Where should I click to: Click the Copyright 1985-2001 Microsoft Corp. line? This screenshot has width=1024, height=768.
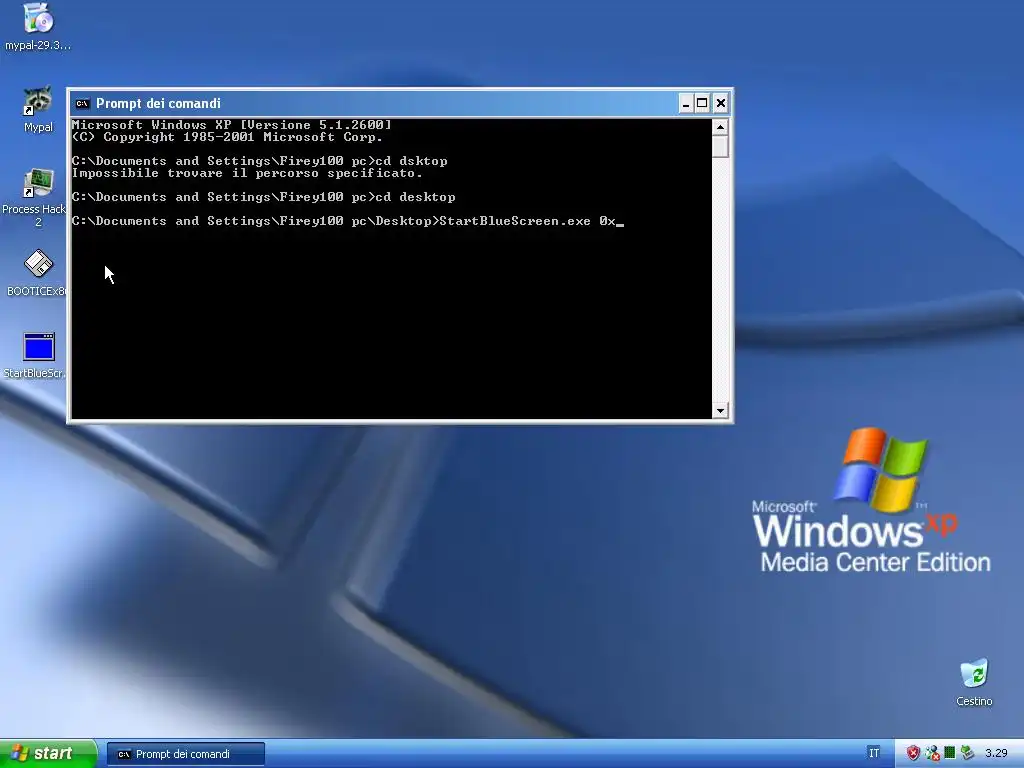click(227, 137)
